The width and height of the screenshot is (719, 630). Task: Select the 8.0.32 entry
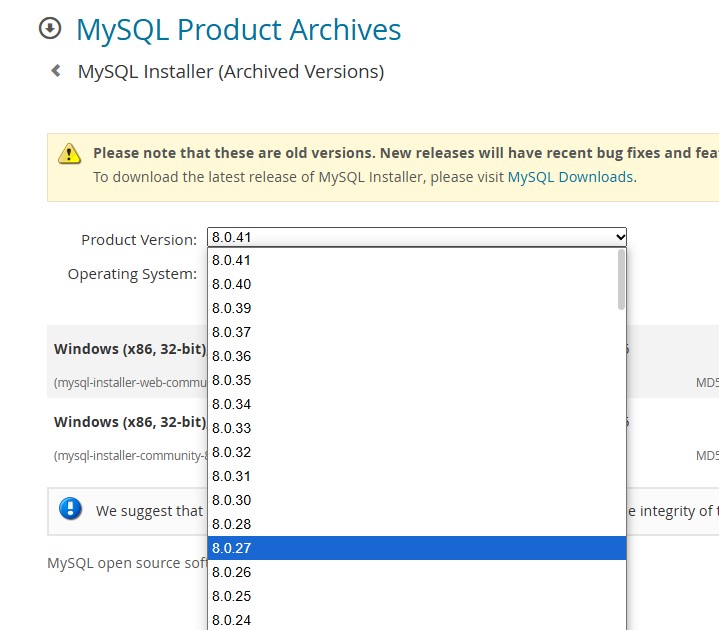417,452
